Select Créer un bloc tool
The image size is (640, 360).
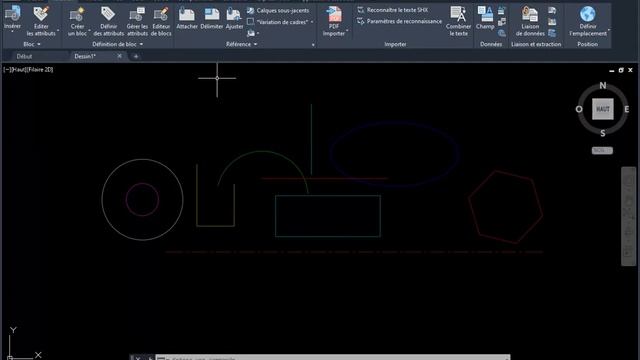(77, 21)
